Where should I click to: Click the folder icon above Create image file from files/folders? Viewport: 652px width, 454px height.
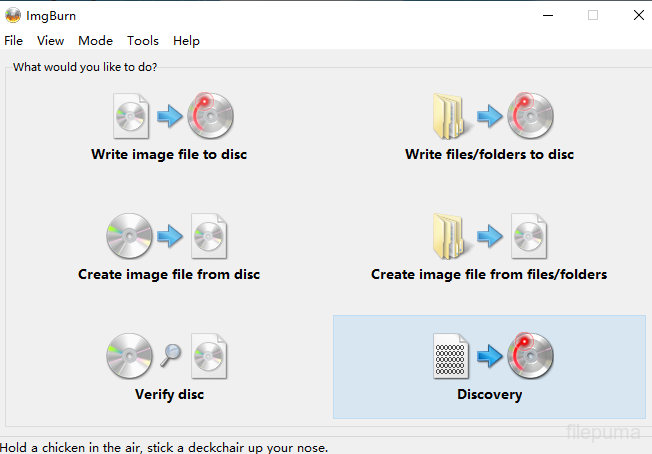coord(450,237)
